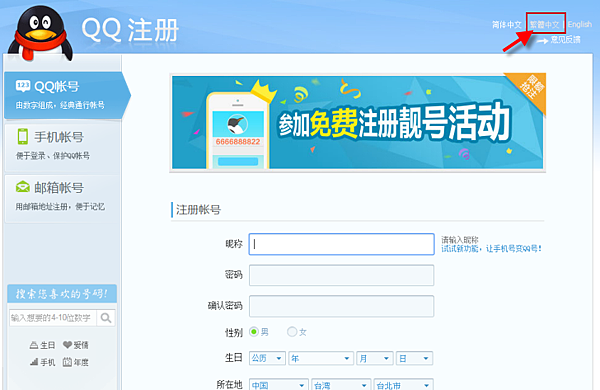The height and width of the screenshot is (390, 600).
Task: Click the 搜索您喜欢的号码! header
Action: click(x=62, y=294)
